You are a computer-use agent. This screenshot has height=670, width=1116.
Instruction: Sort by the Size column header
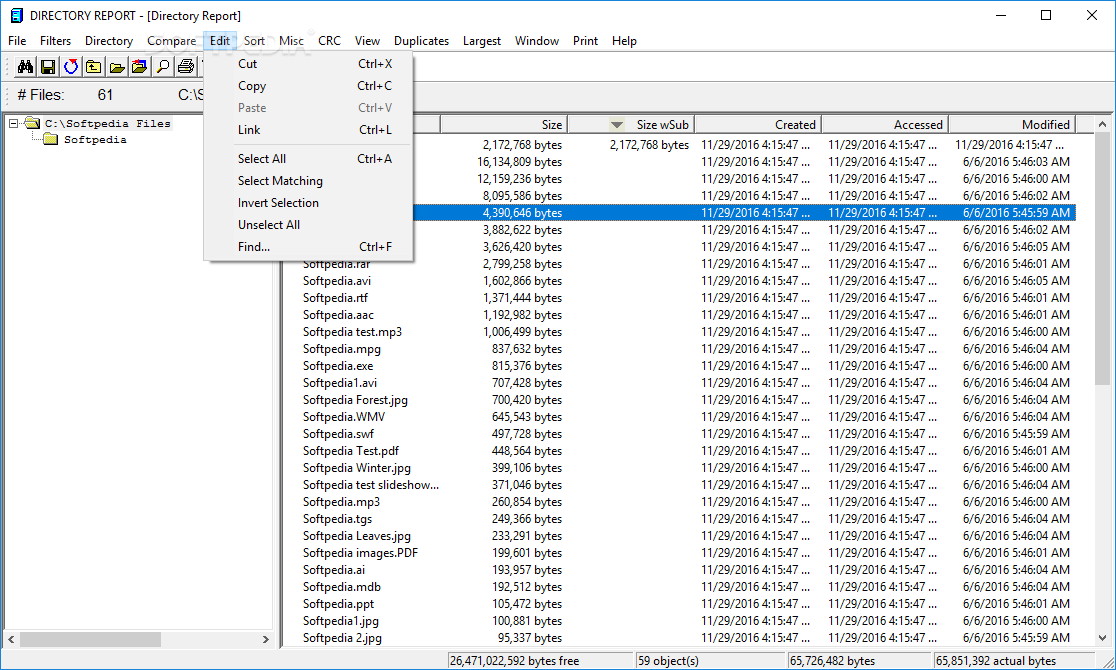pyautogui.click(x=504, y=125)
